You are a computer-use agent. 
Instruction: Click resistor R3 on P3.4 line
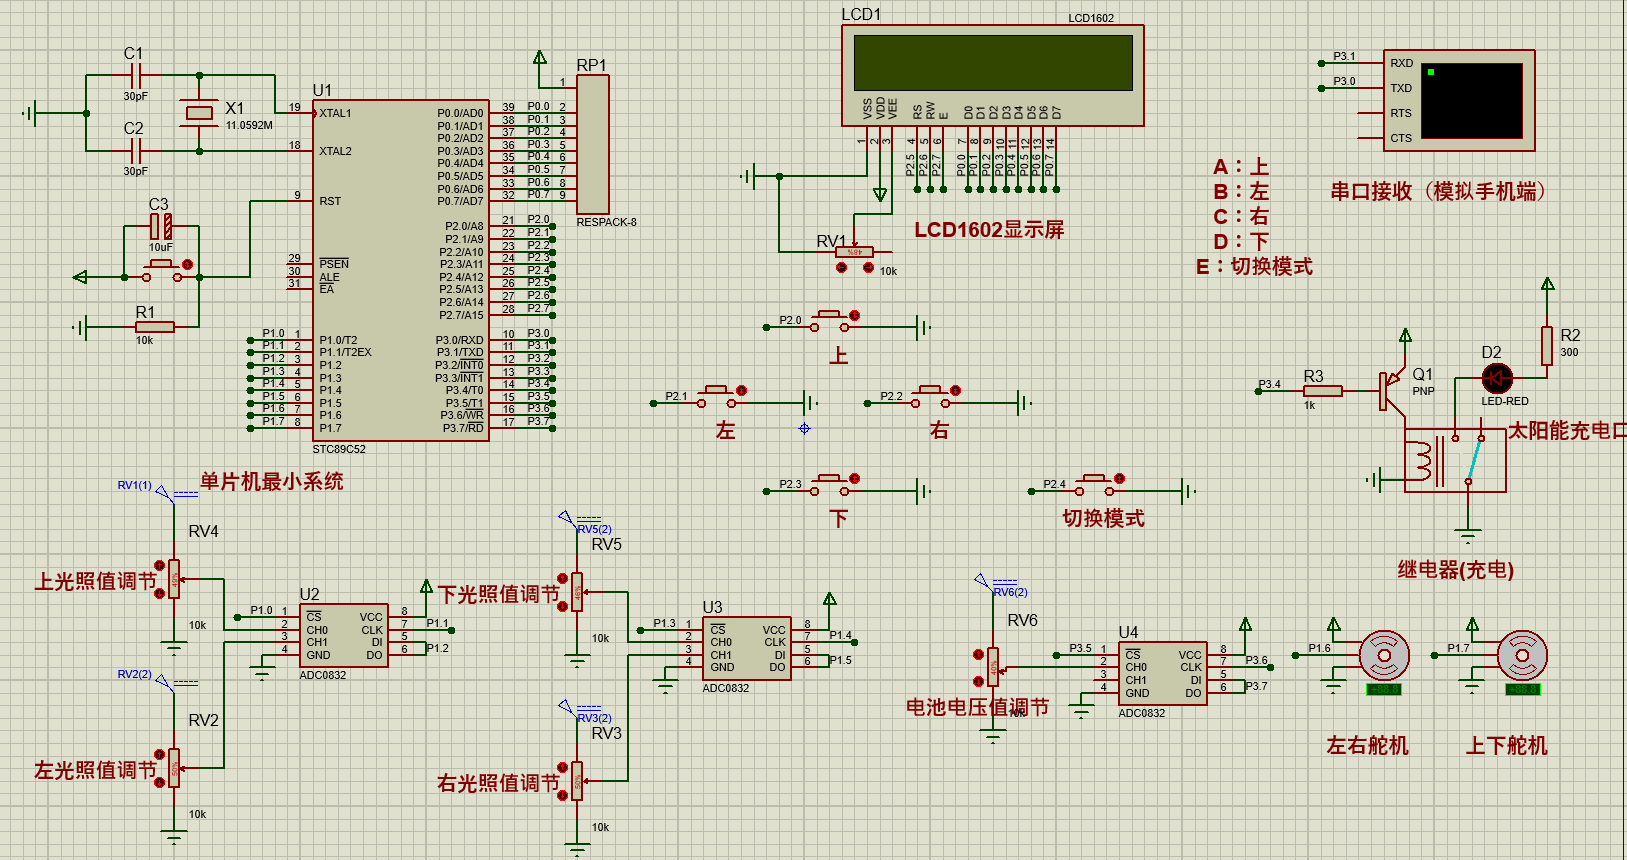tap(1322, 391)
